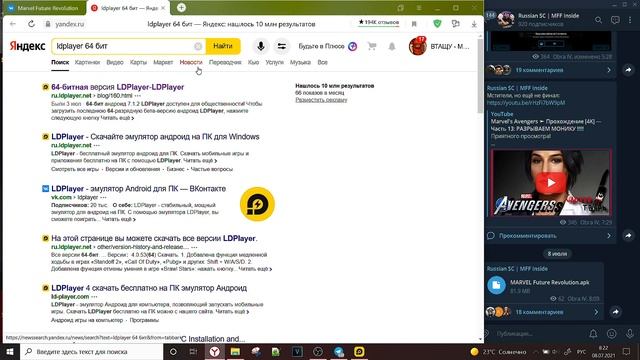
Task: Open File Explorer from taskbar
Action: (x=235, y=351)
